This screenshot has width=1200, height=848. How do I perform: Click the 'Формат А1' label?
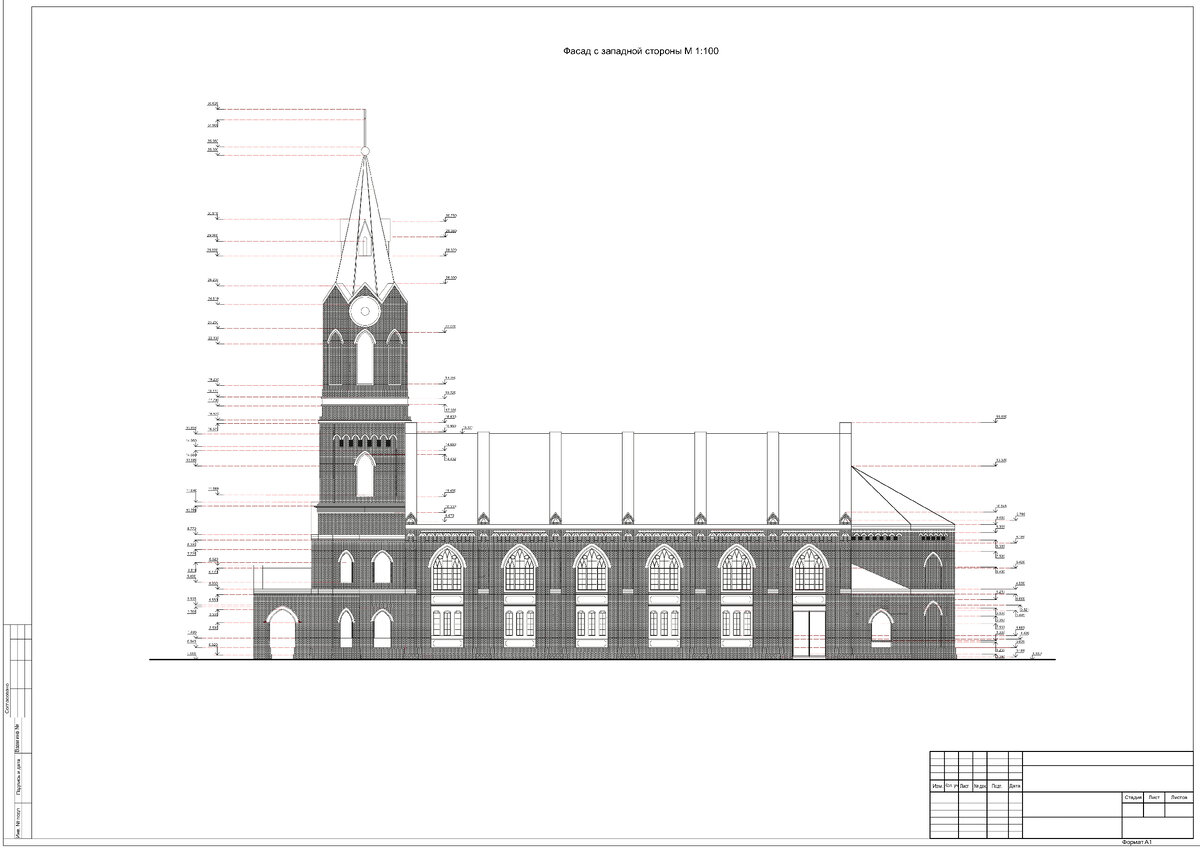tap(1138, 842)
